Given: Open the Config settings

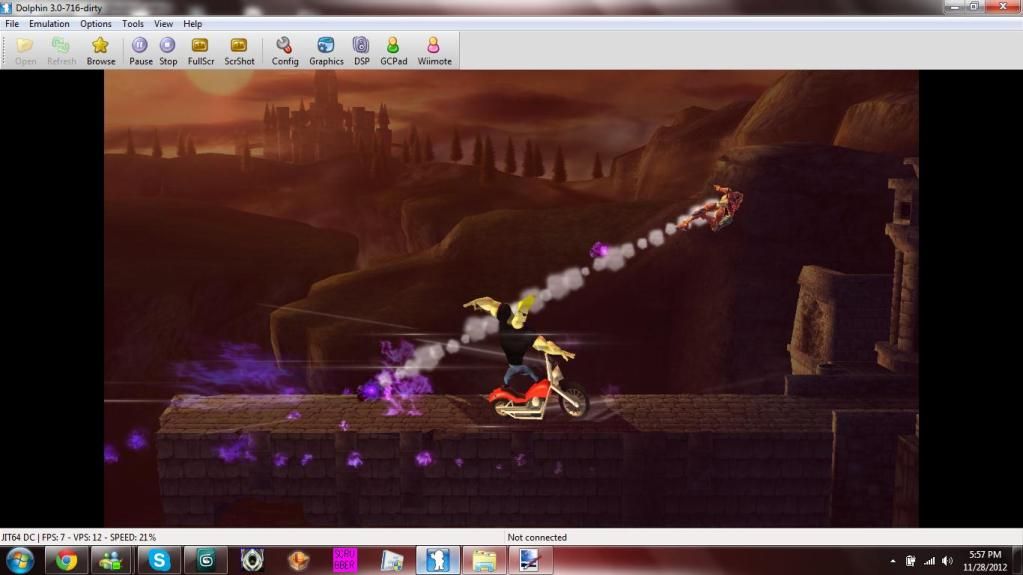Looking at the screenshot, I should (284, 51).
